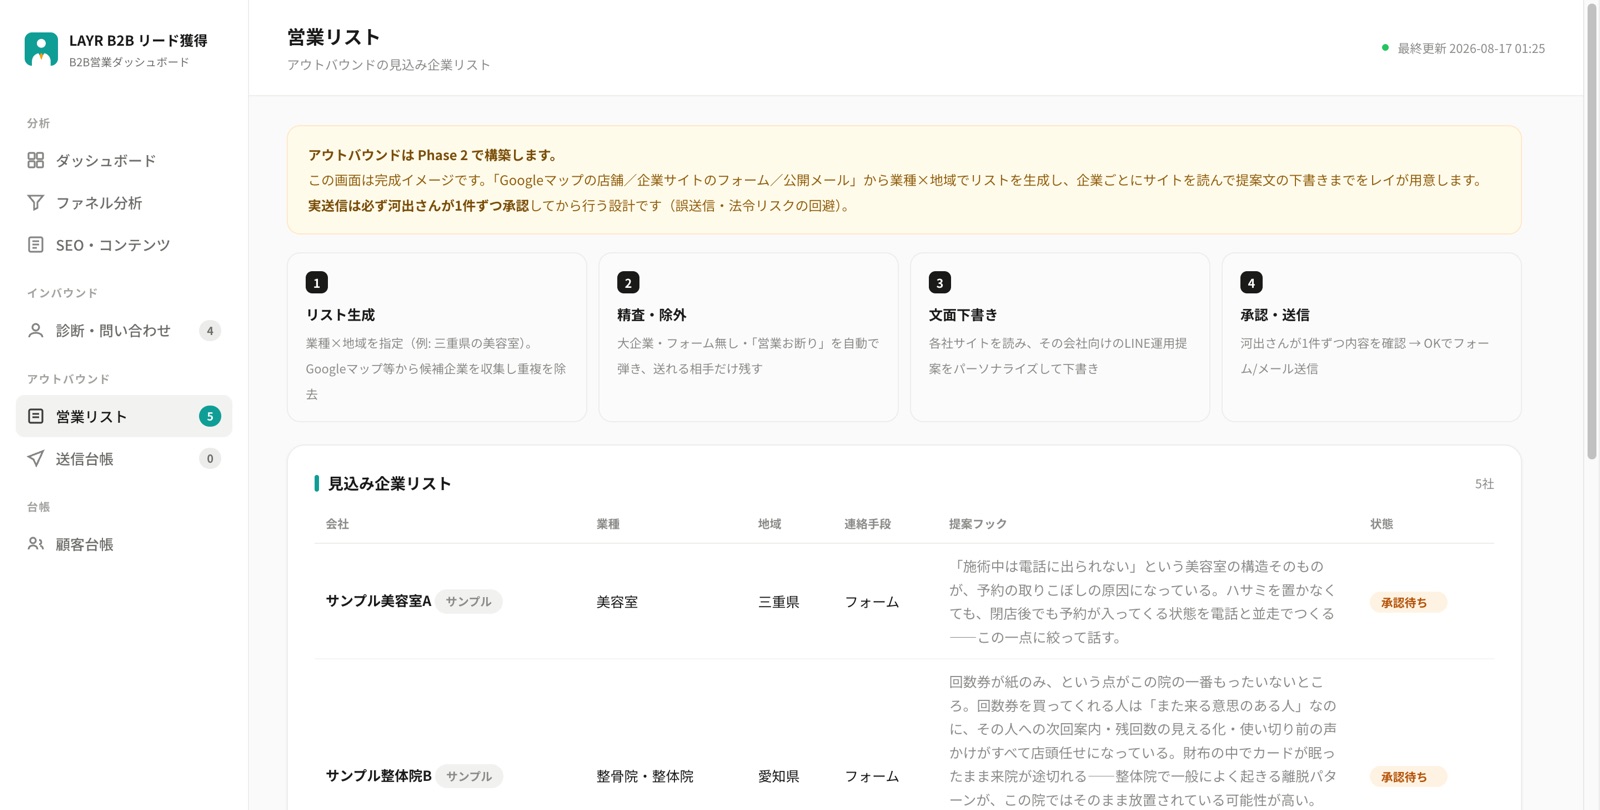Image resolution: width=1600 pixels, height=810 pixels.
Task: Click step number 3 badge on 文面下書き
Action: click(x=940, y=283)
